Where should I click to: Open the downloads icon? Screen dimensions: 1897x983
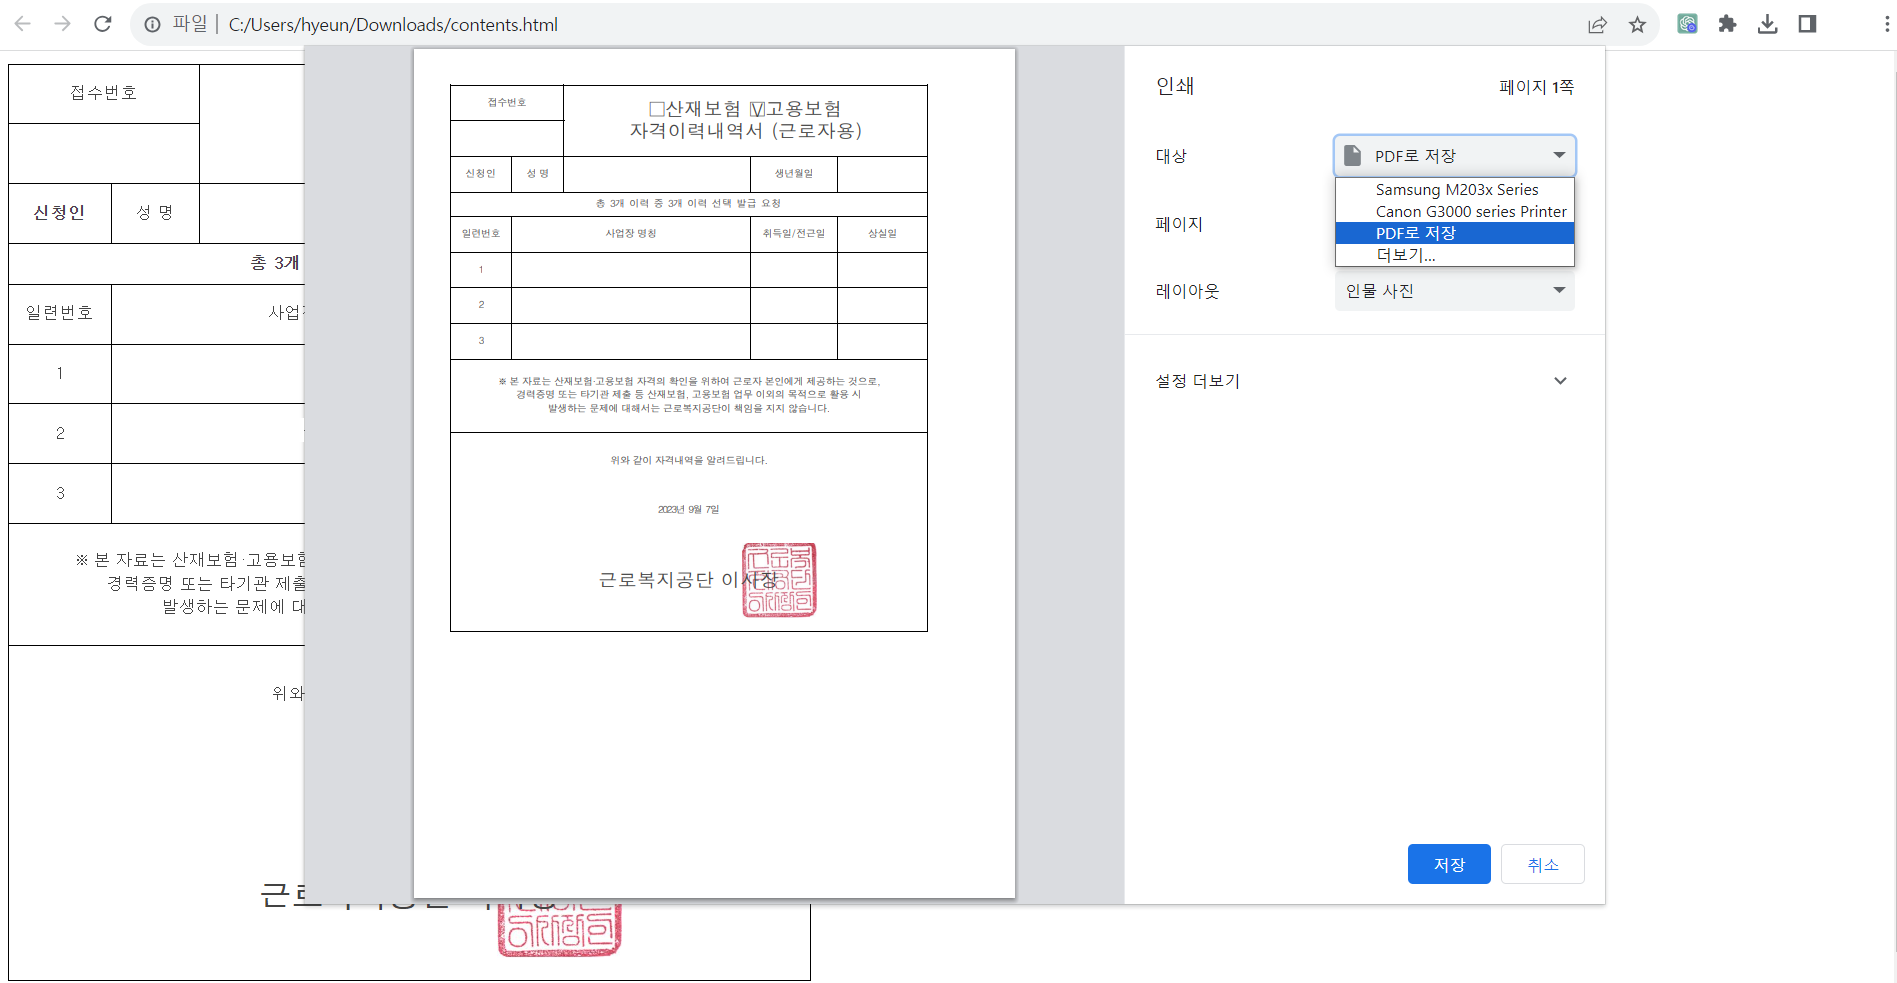(1767, 24)
